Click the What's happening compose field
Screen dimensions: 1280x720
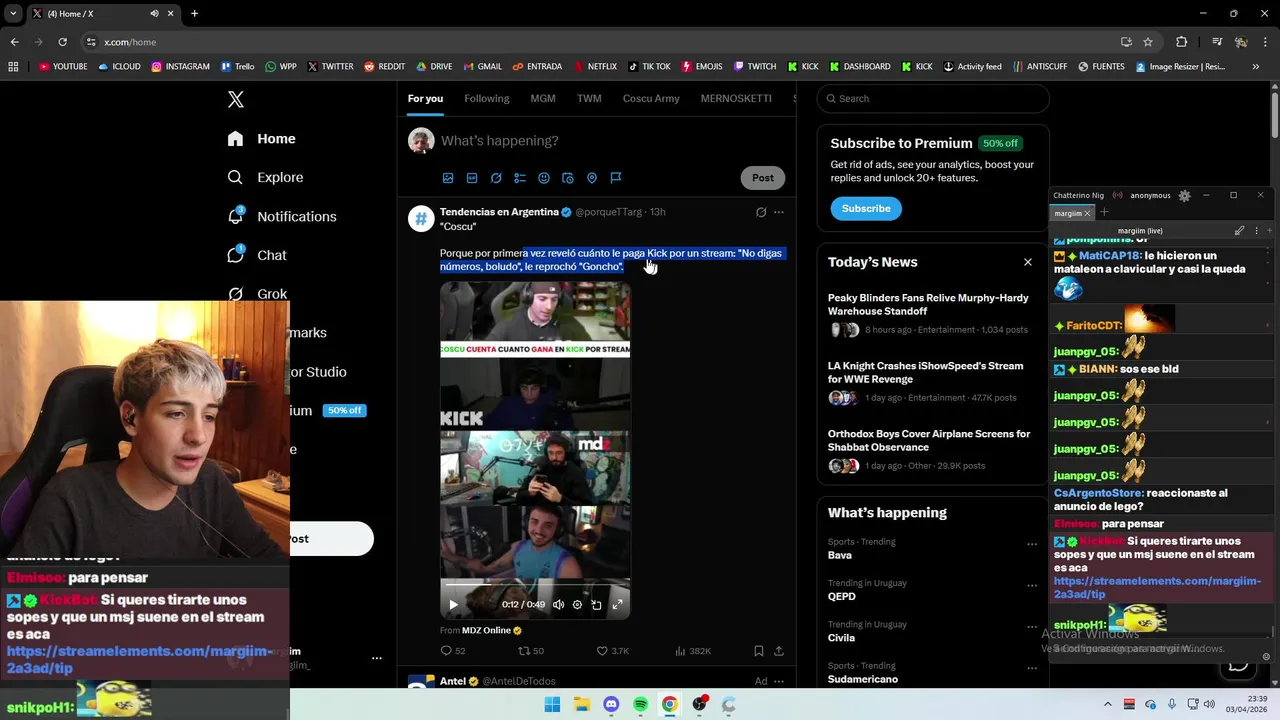610,141
